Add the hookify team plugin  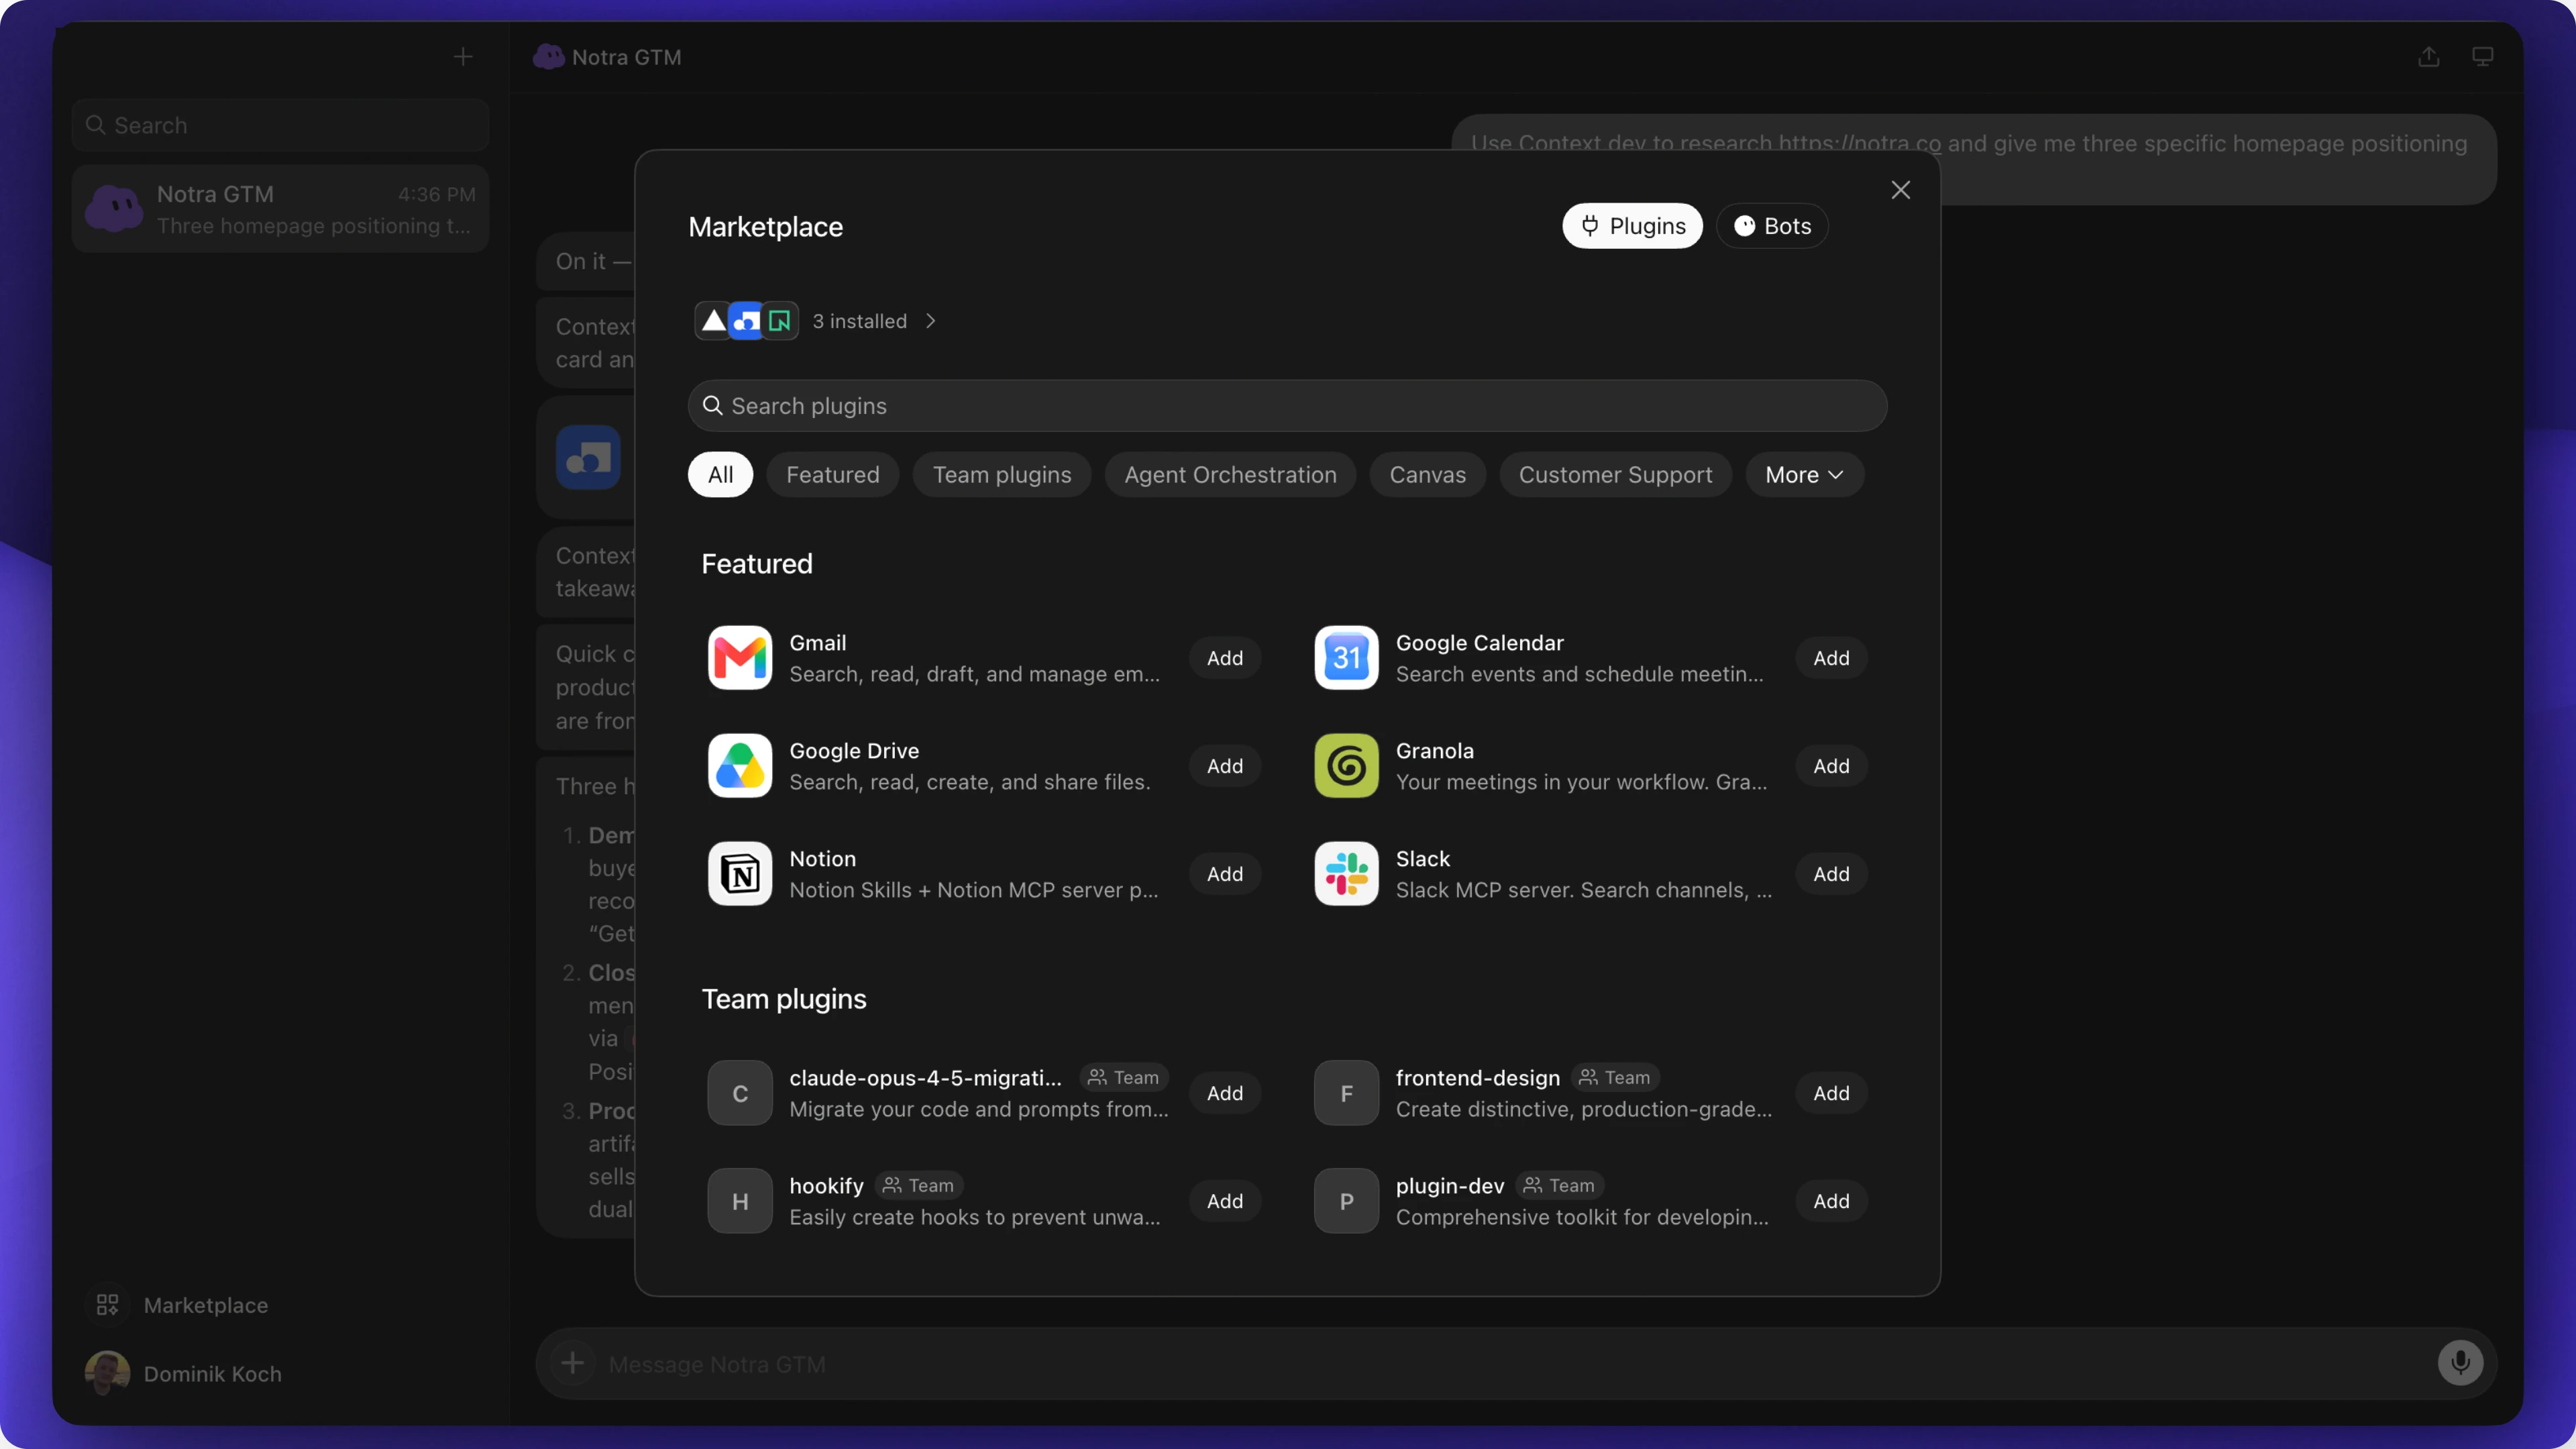pyautogui.click(x=1224, y=1201)
